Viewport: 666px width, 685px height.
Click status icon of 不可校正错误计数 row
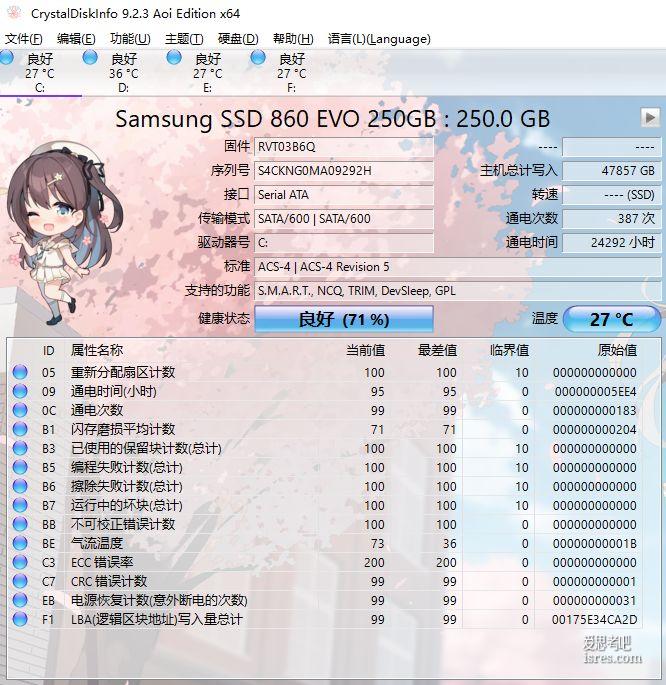pyautogui.click(x=20, y=524)
